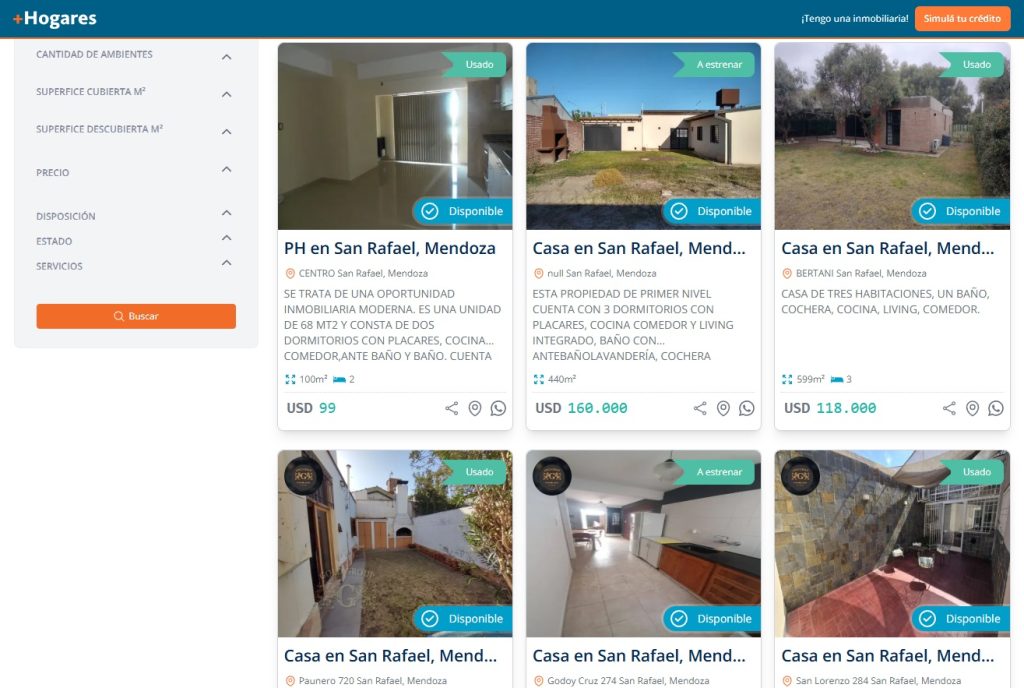The image size is (1024, 688).
Task: Contact via WhatsApp for the PH listing
Action: coord(498,409)
